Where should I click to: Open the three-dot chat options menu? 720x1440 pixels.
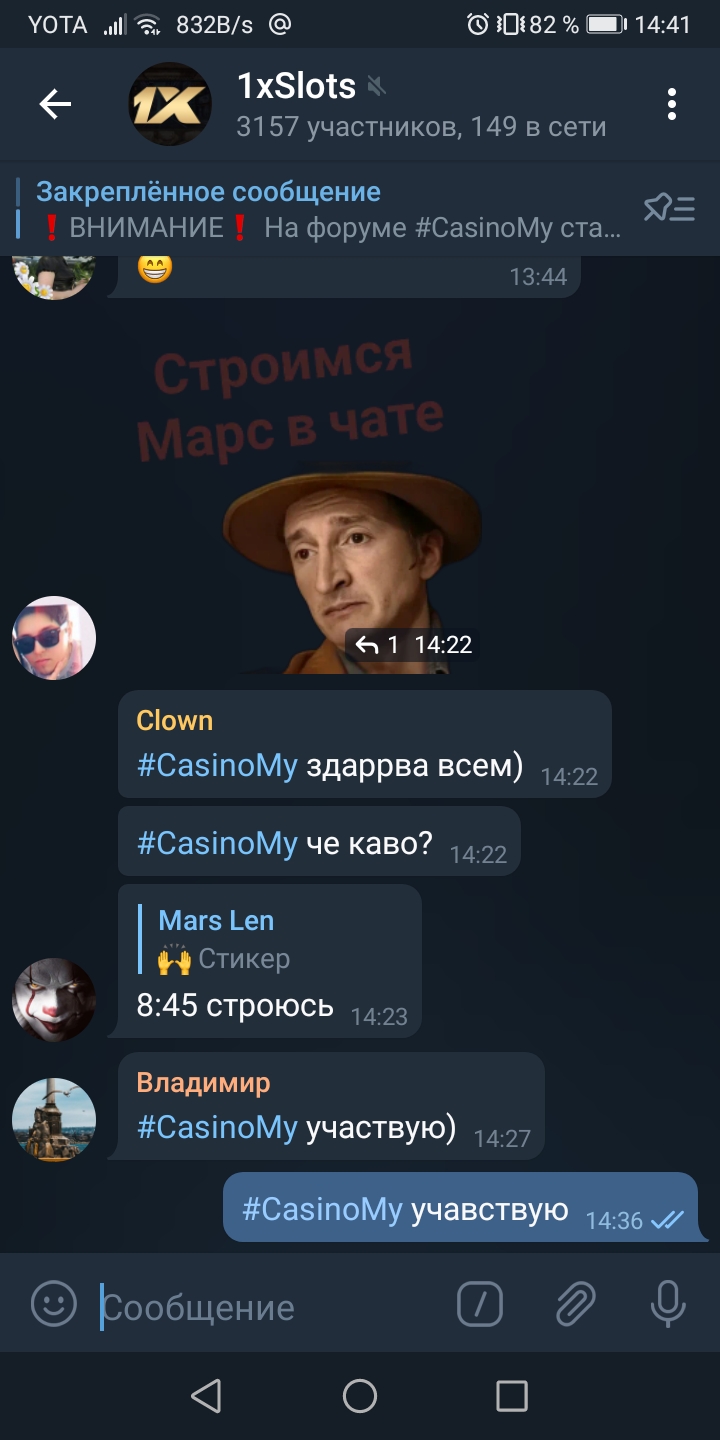[672, 104]
